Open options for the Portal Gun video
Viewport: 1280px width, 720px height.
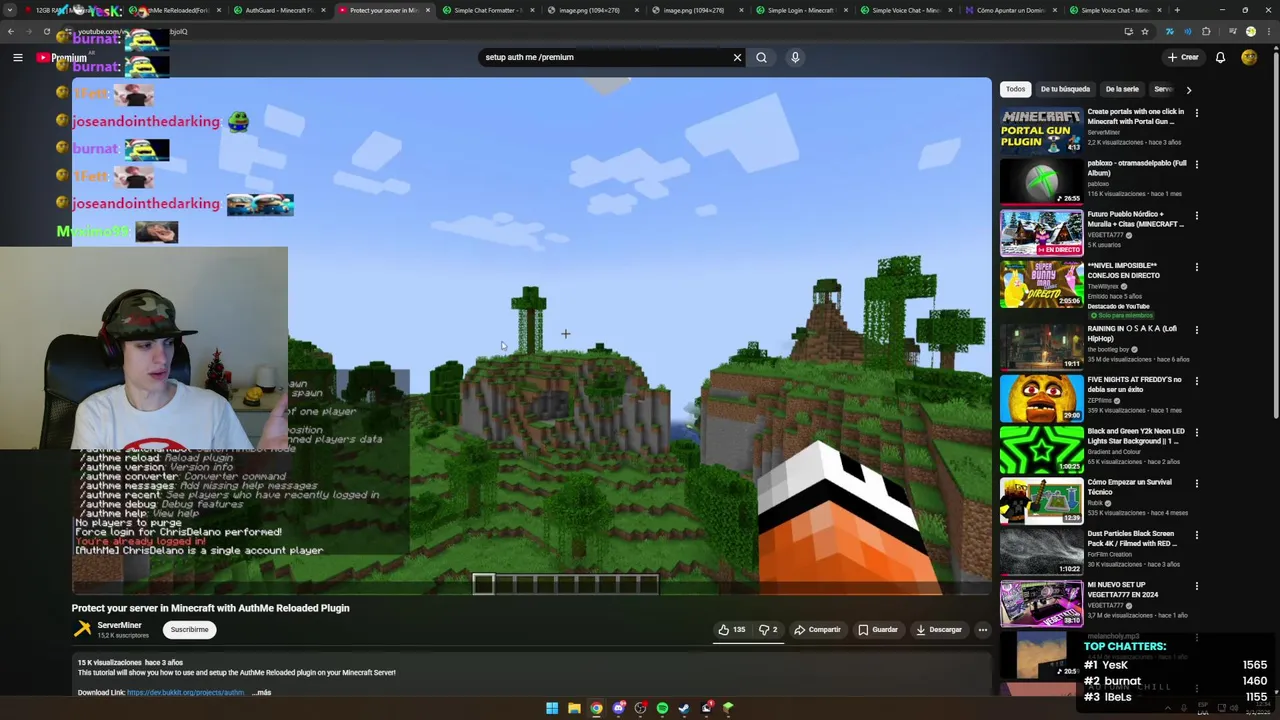coord(1196,113)
